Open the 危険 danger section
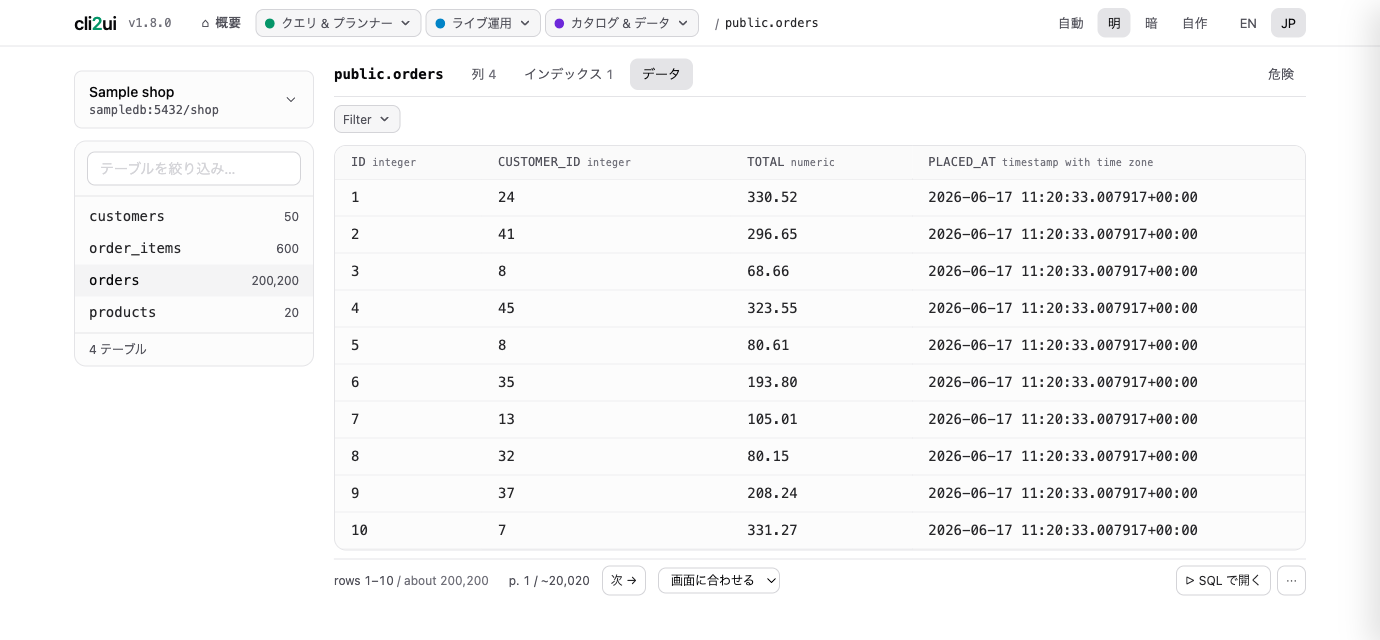The width and height of the screenshot is (1380, 640). click(x=1281, y=74)
